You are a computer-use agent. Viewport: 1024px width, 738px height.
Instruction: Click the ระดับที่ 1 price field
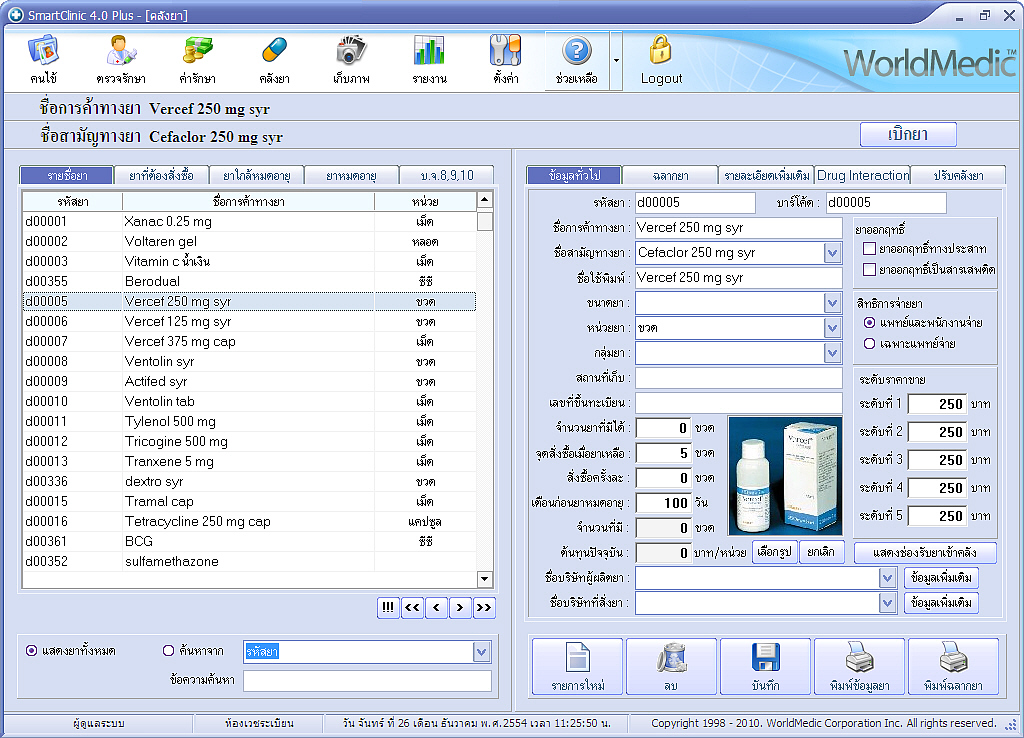[x=937, y=404]
